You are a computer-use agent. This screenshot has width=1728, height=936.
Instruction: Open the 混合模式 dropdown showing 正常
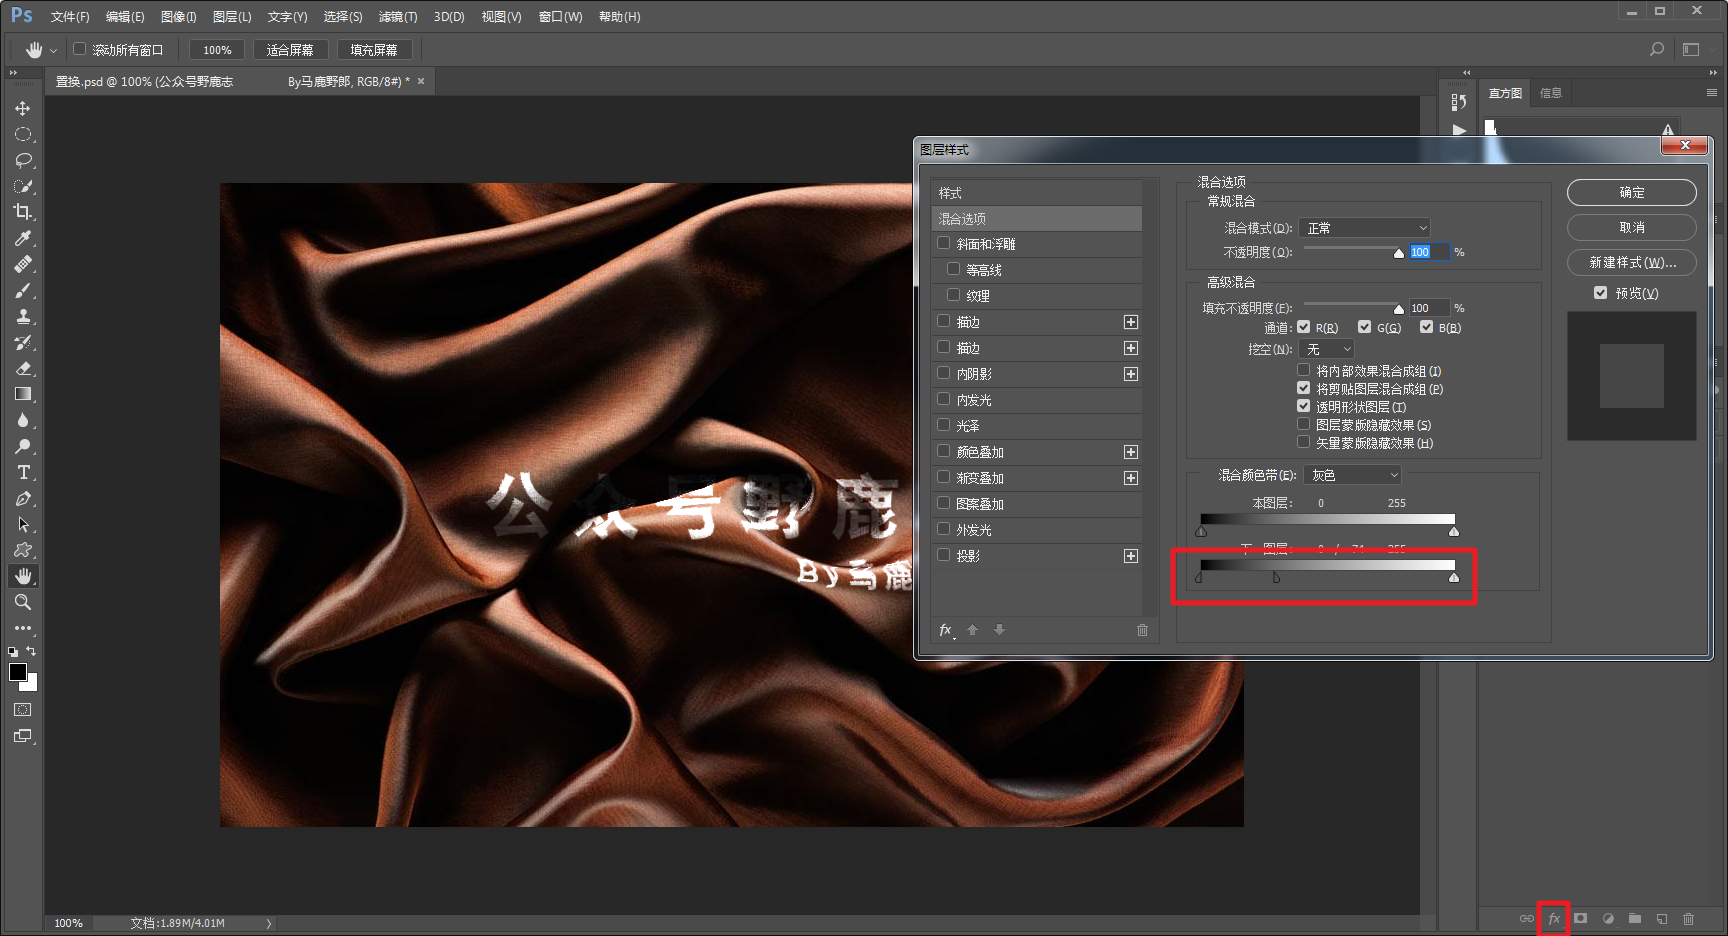(x=1364, y=228)
